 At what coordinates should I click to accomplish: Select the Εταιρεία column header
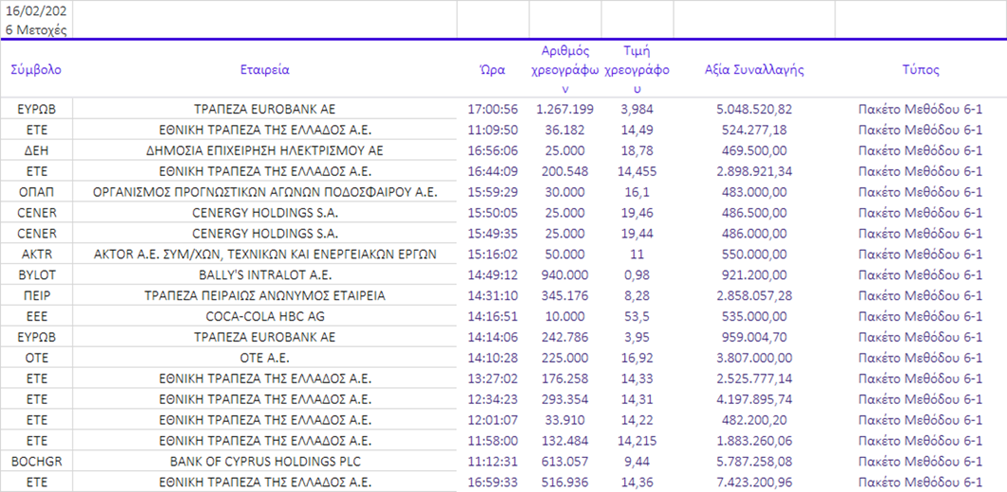(265, 70)
